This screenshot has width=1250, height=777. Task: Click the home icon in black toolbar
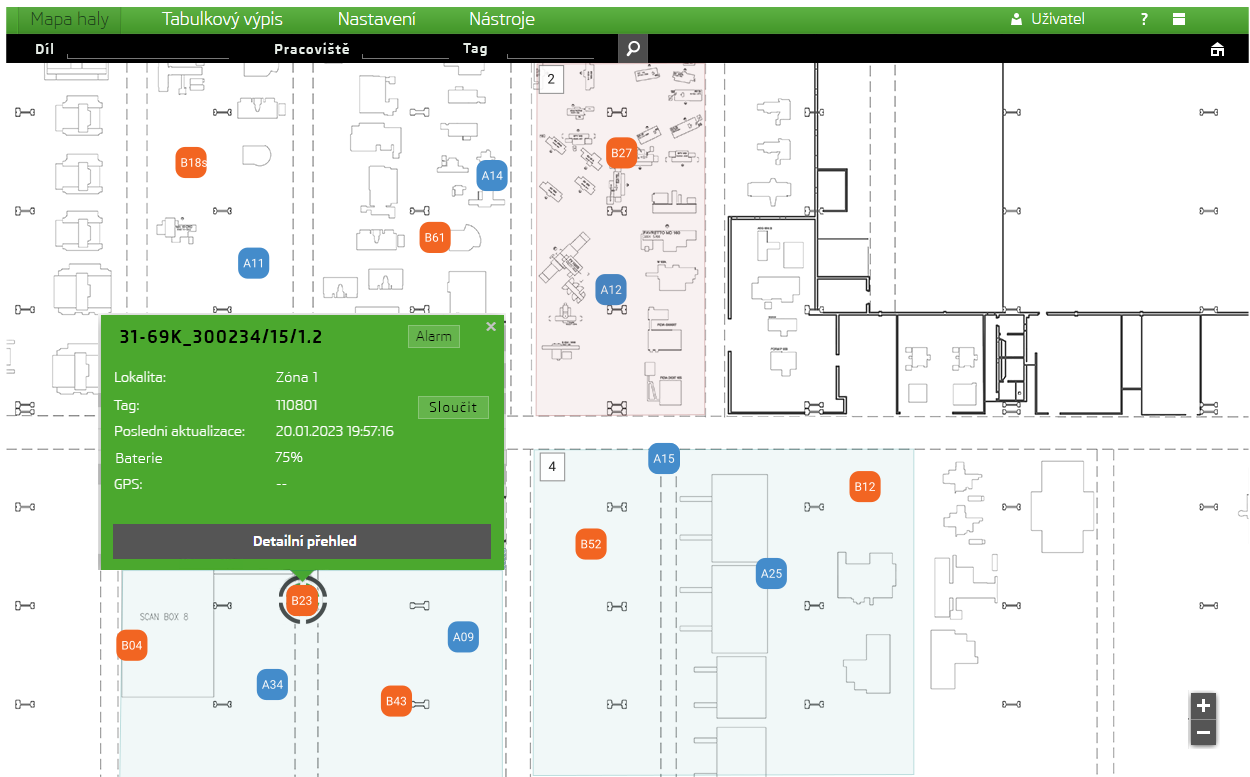[x=1217, y=50]
